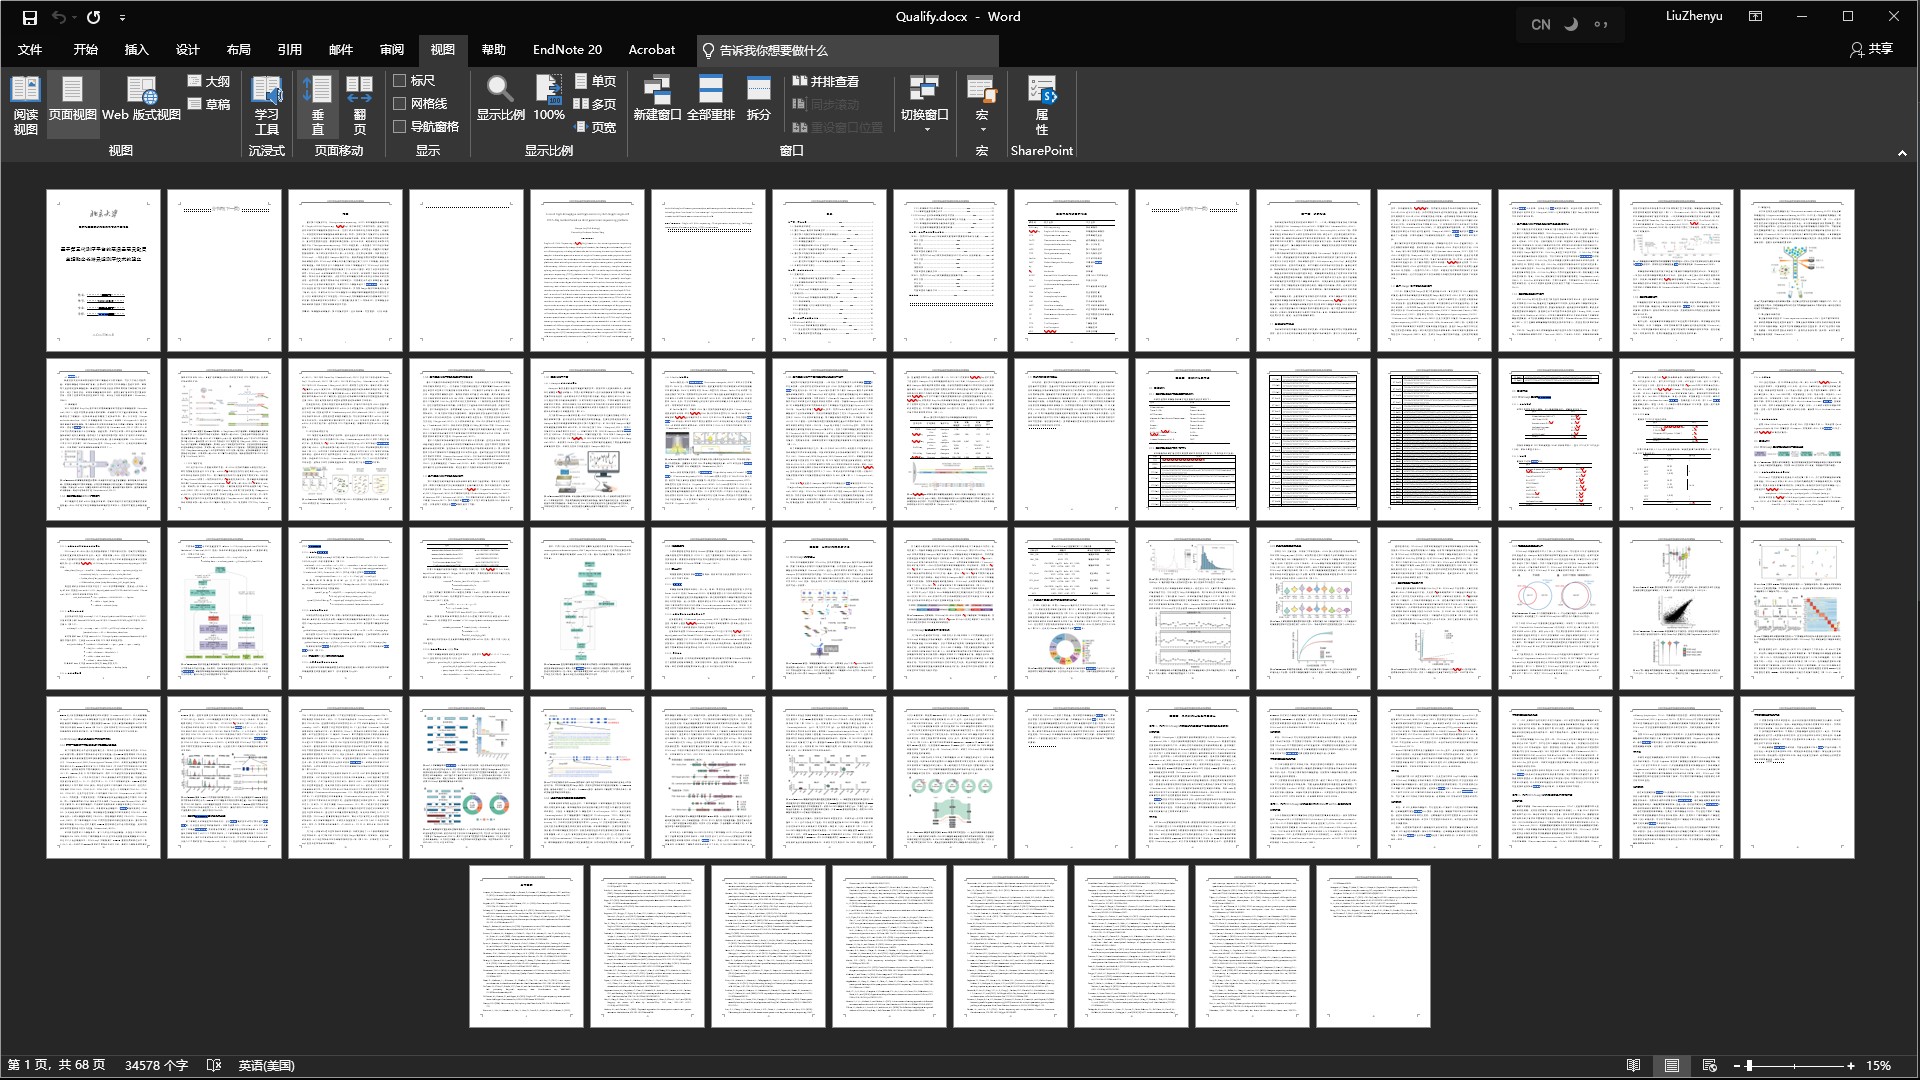Switch to EndNote 20 tab
This screenshot has height=1080, width=1920.
coord(567,50)
